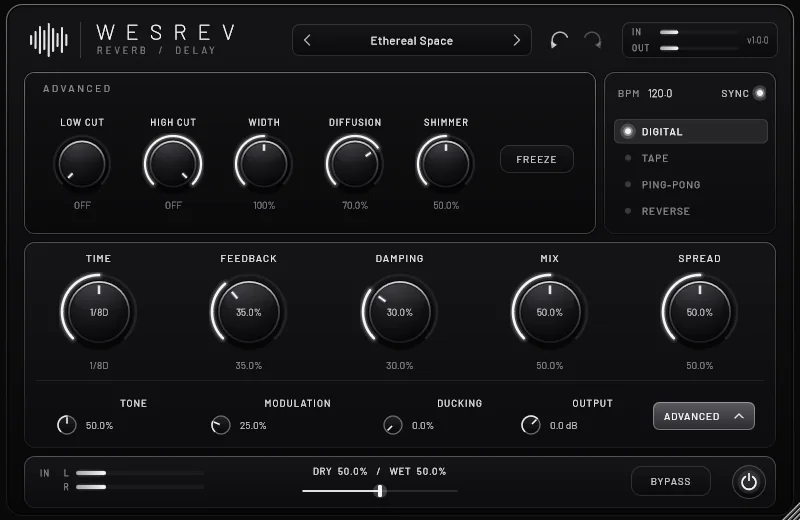The height and width of the screenshot is (520, 800).
Task: Click the top-right OUT level meter
Action: [698, 48]
